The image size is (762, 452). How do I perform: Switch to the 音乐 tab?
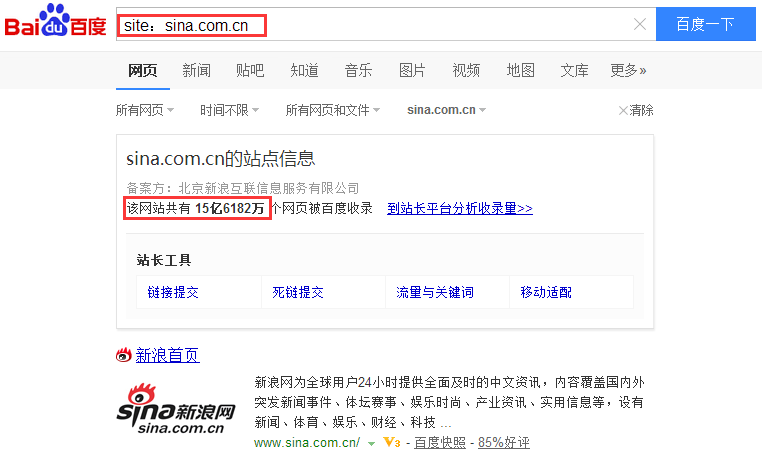pos(358,70)
